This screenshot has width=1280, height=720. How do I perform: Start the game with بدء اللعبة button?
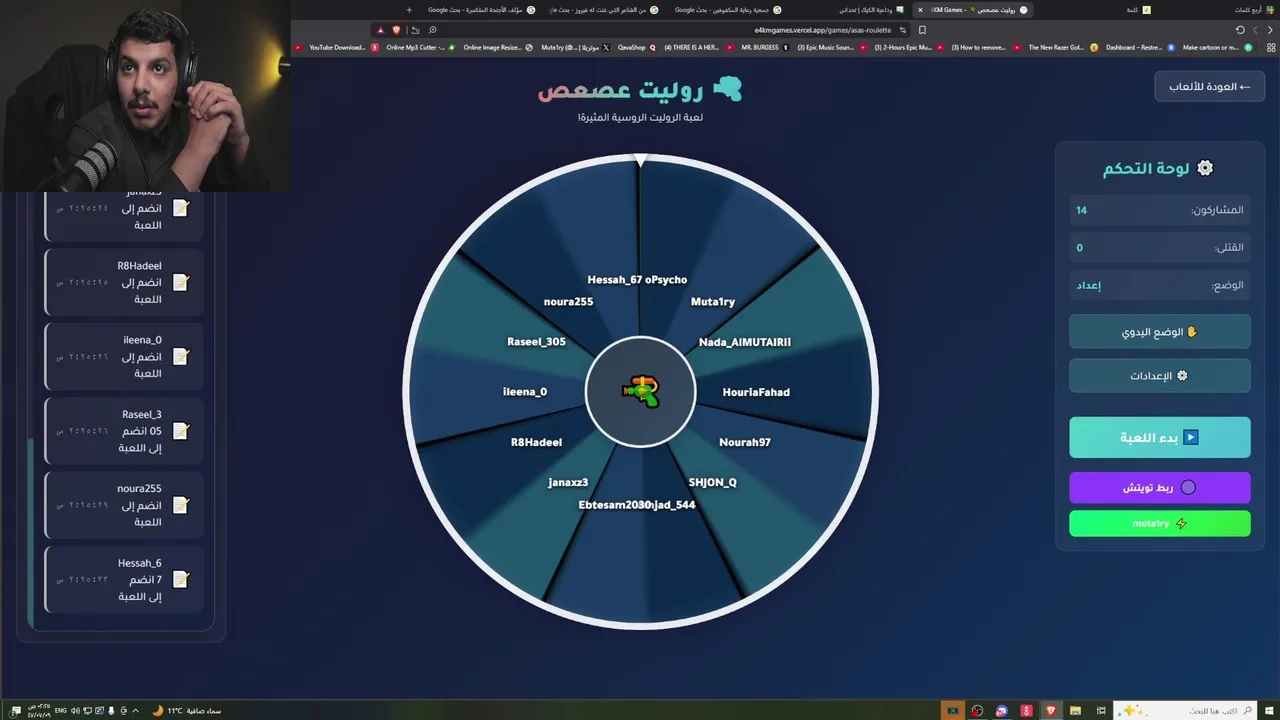tap(1160, 437)
